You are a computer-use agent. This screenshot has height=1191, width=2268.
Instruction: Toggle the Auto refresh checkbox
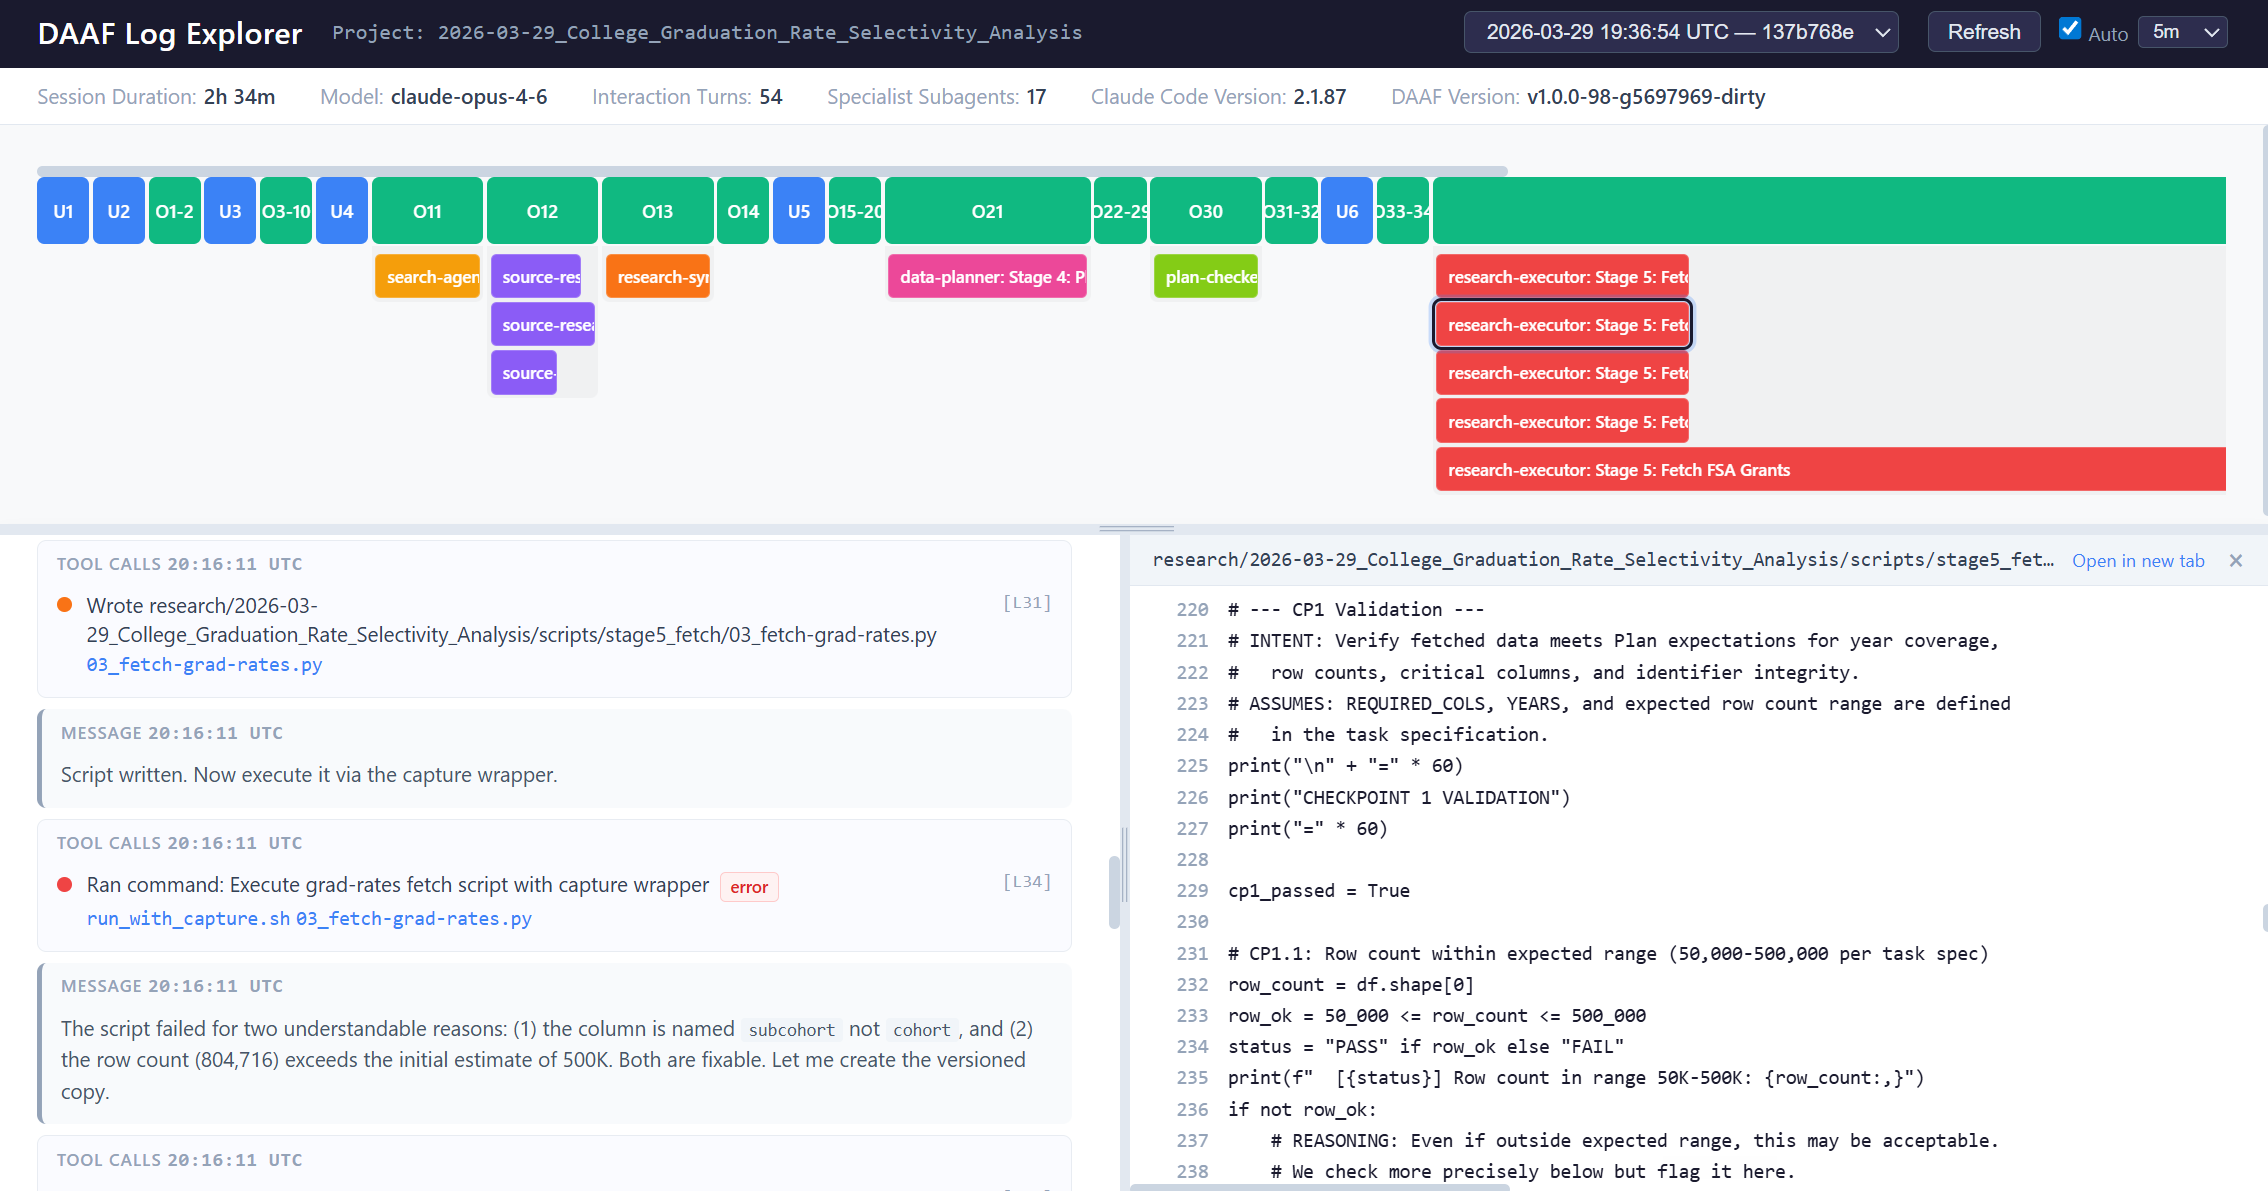[x=2070, y=30]
